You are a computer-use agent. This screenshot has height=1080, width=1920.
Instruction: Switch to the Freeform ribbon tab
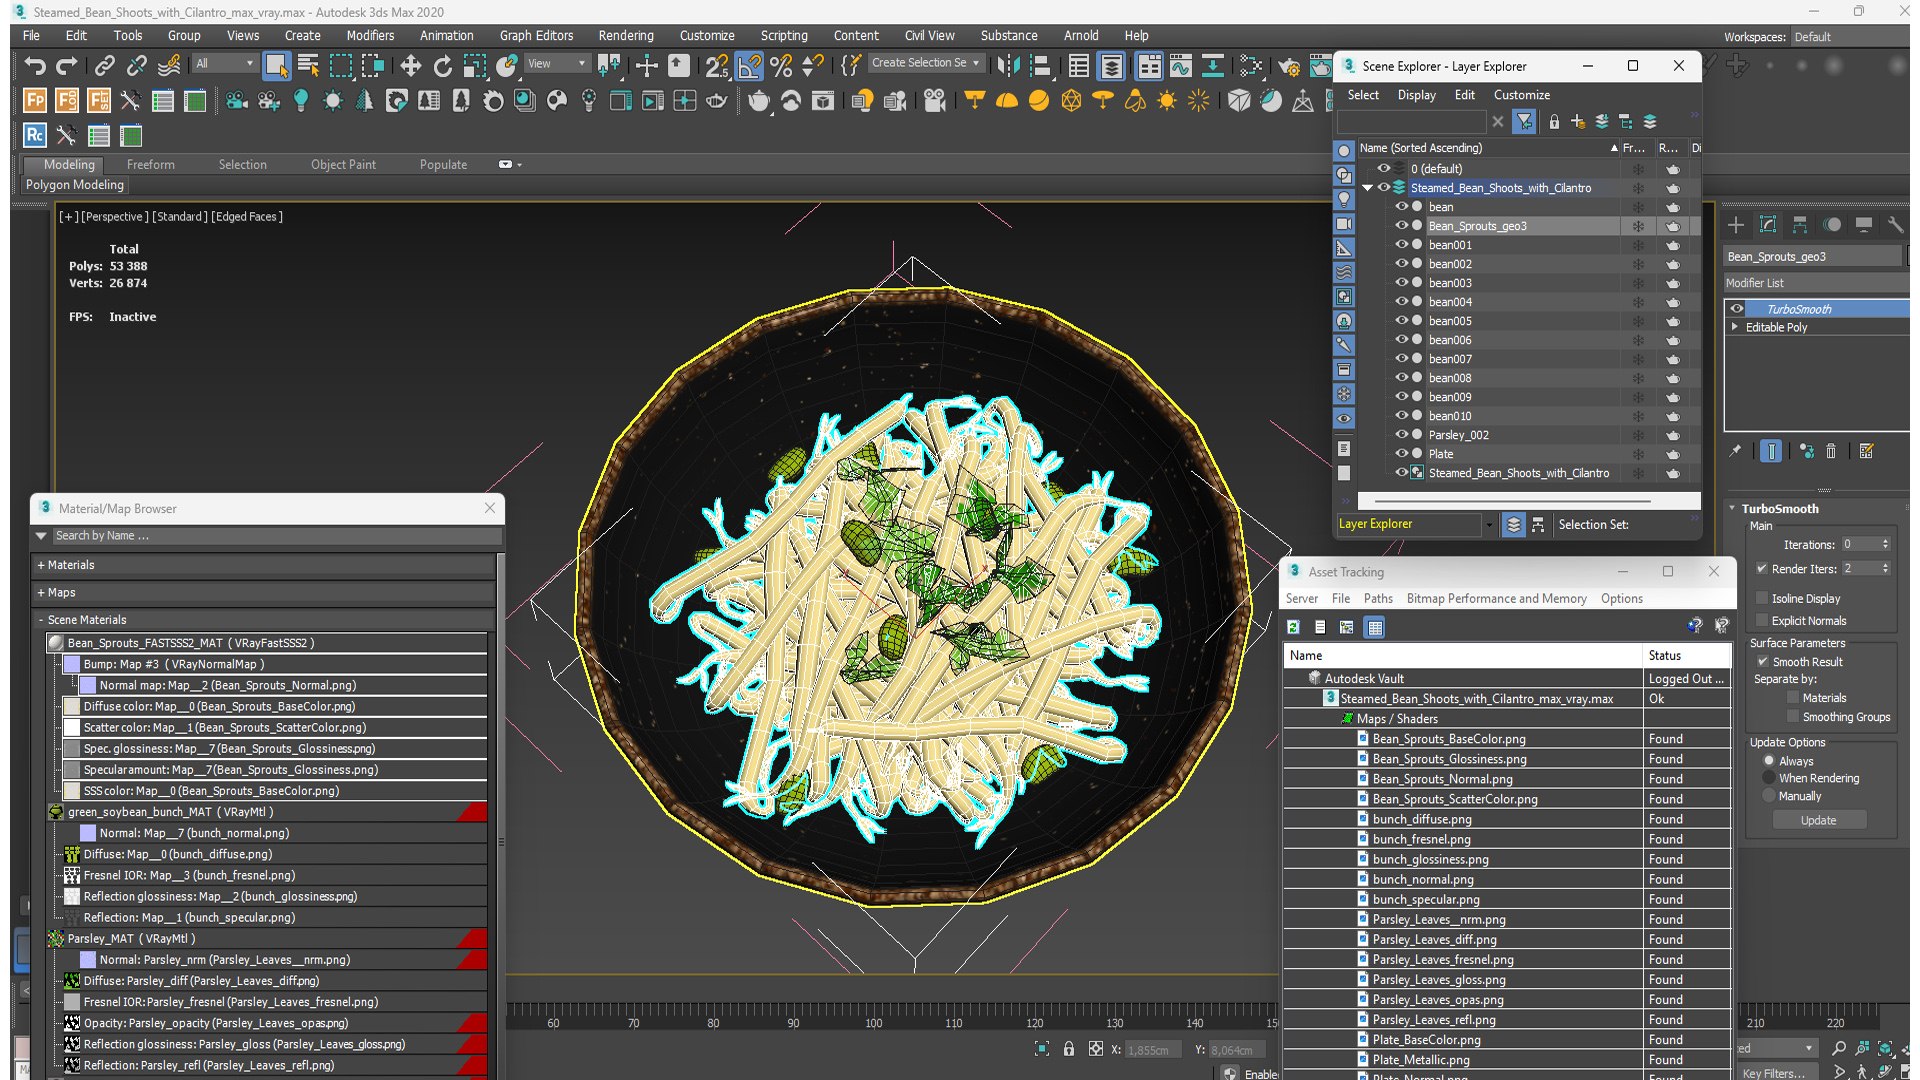(x=151, y=164)
